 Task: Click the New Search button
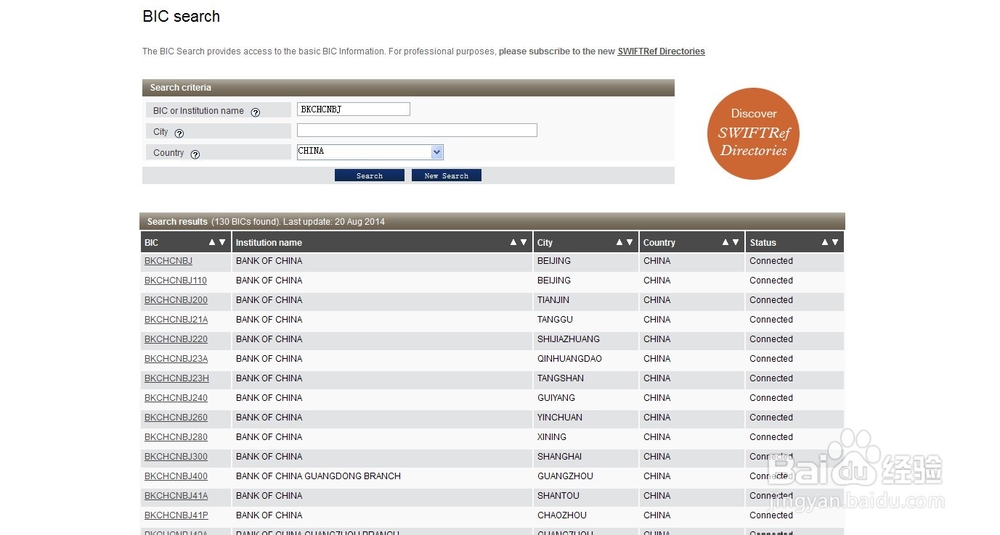click(x=446, y=175)
